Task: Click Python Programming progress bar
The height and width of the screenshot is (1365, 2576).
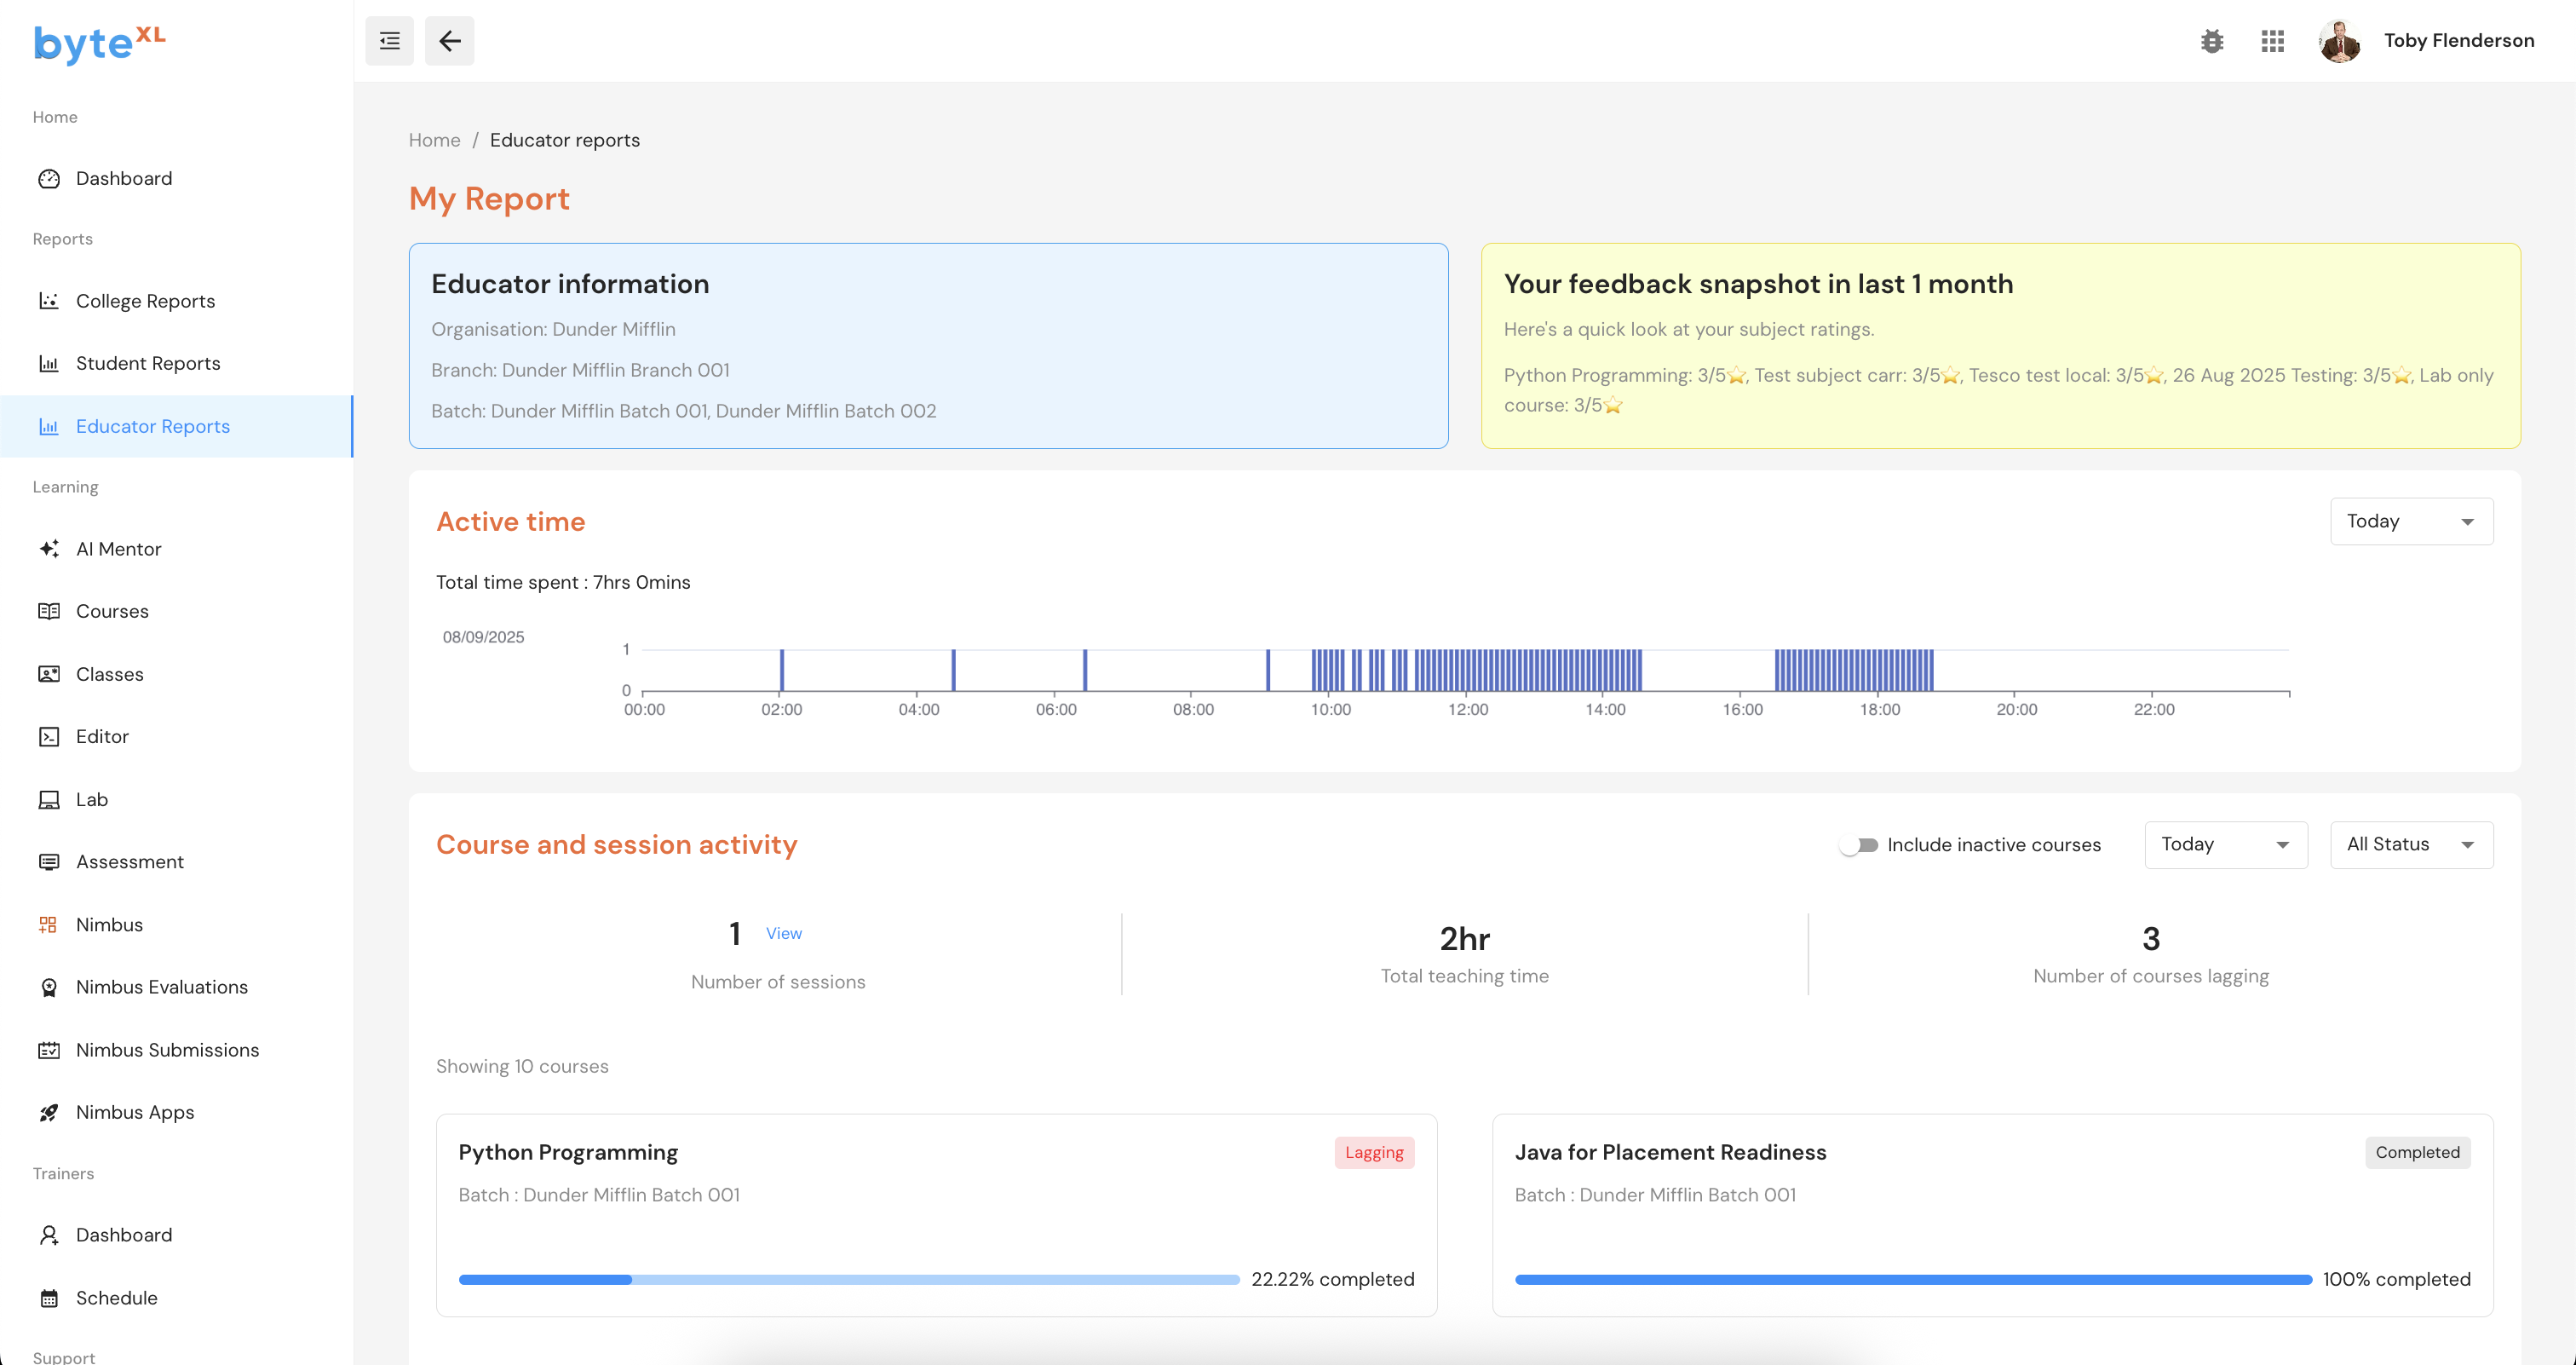Action: pos(848,1279)
